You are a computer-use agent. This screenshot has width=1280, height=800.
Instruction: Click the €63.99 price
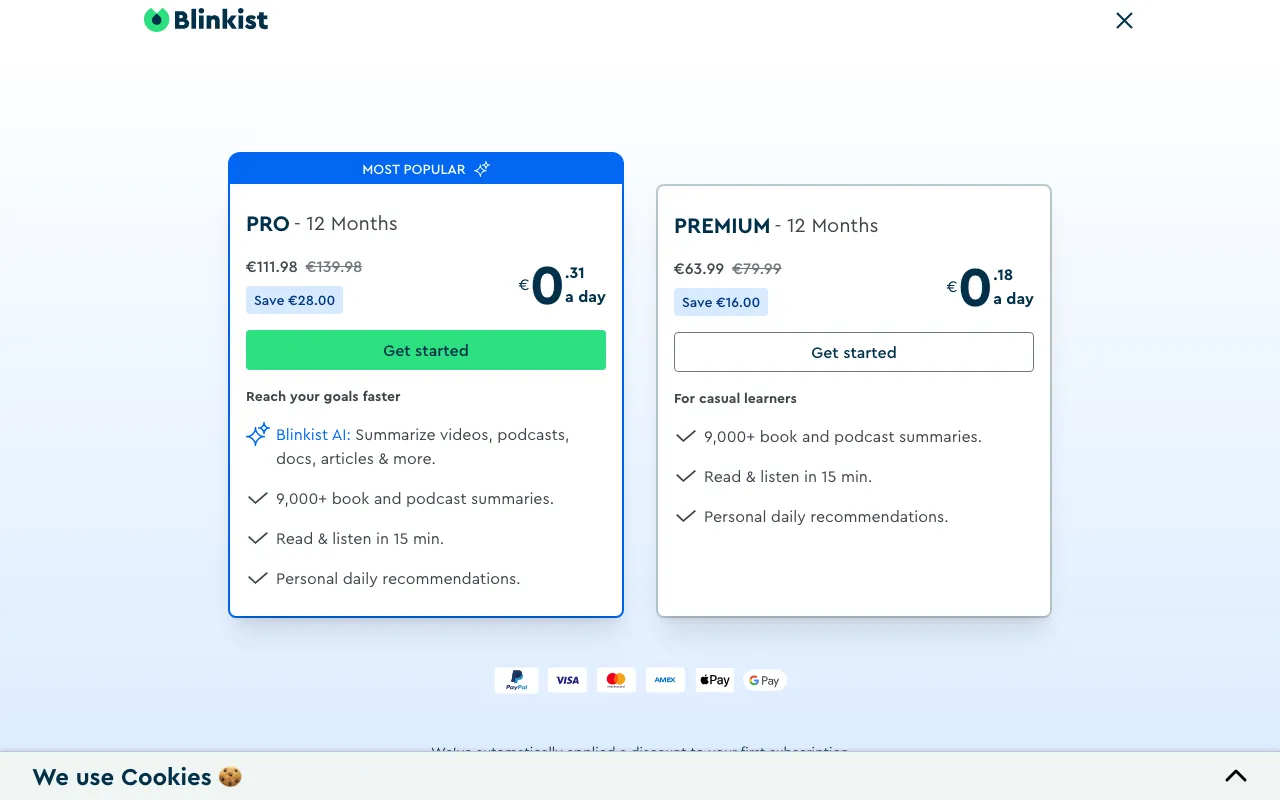pos(699,269)
